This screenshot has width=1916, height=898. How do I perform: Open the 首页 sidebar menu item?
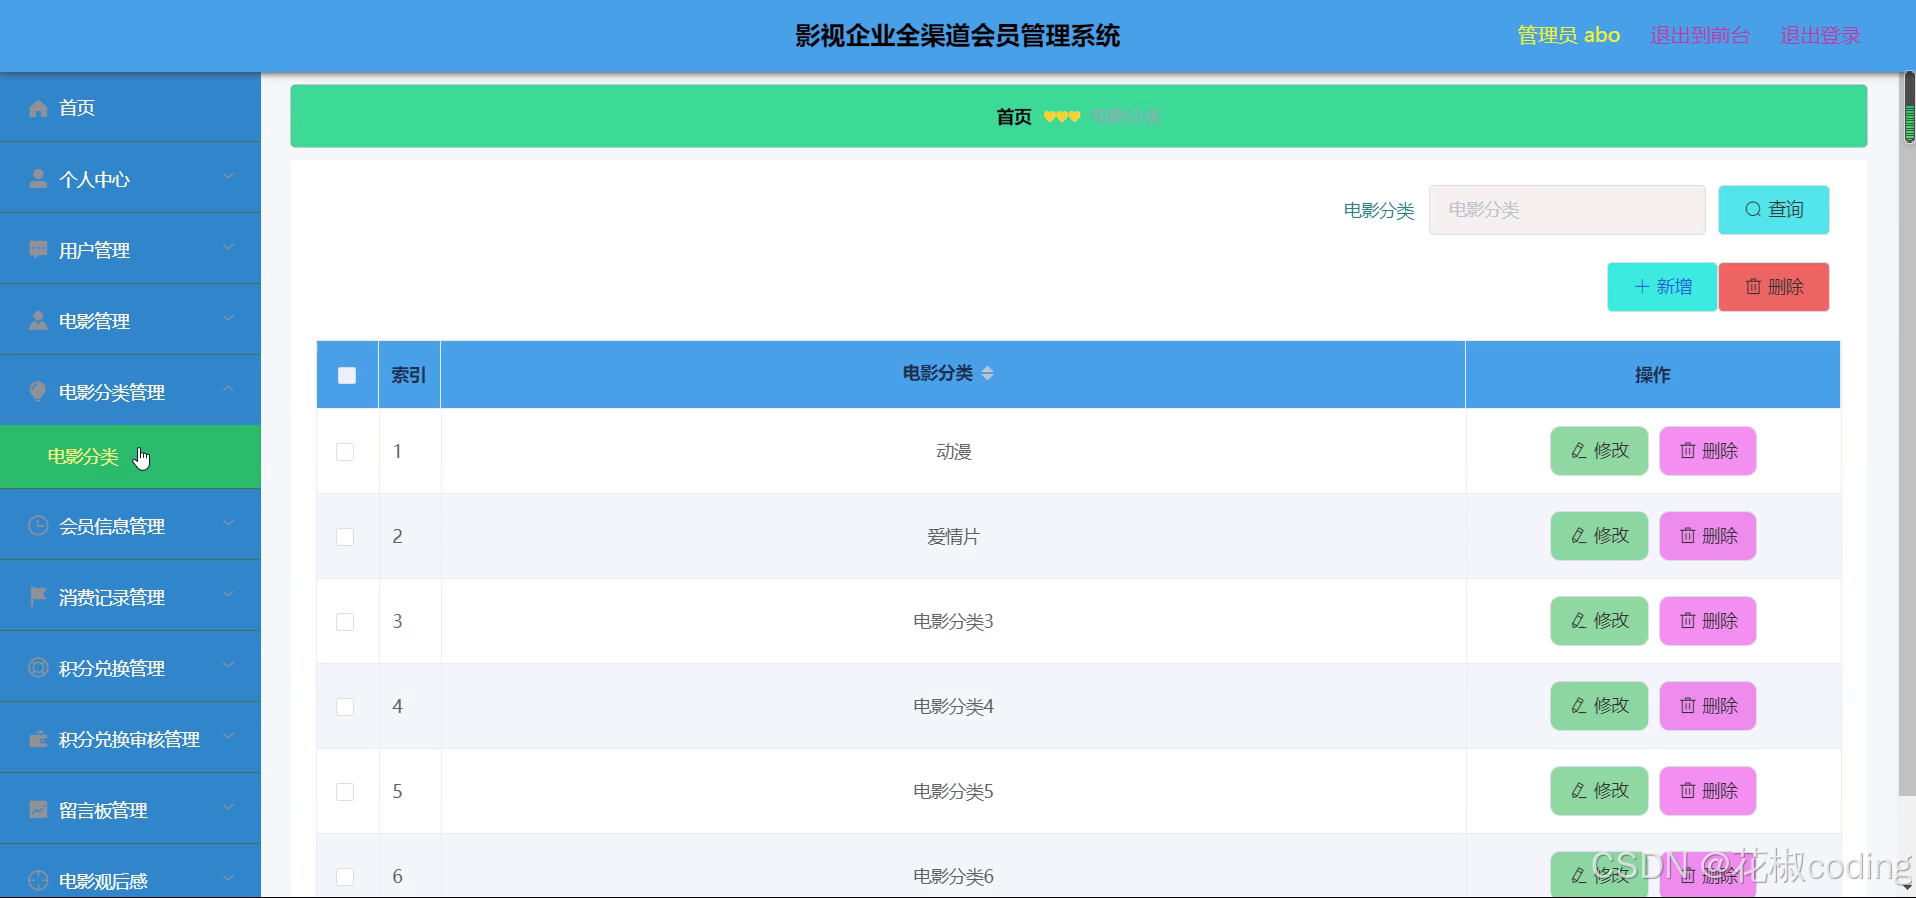[x=130, y=107]
